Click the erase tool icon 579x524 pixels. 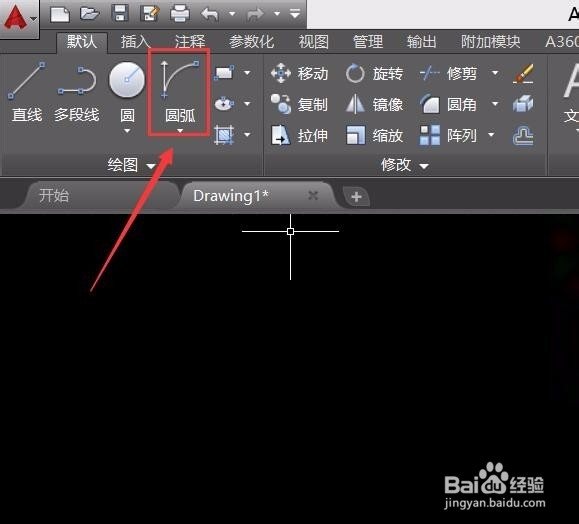coord(524,73)
